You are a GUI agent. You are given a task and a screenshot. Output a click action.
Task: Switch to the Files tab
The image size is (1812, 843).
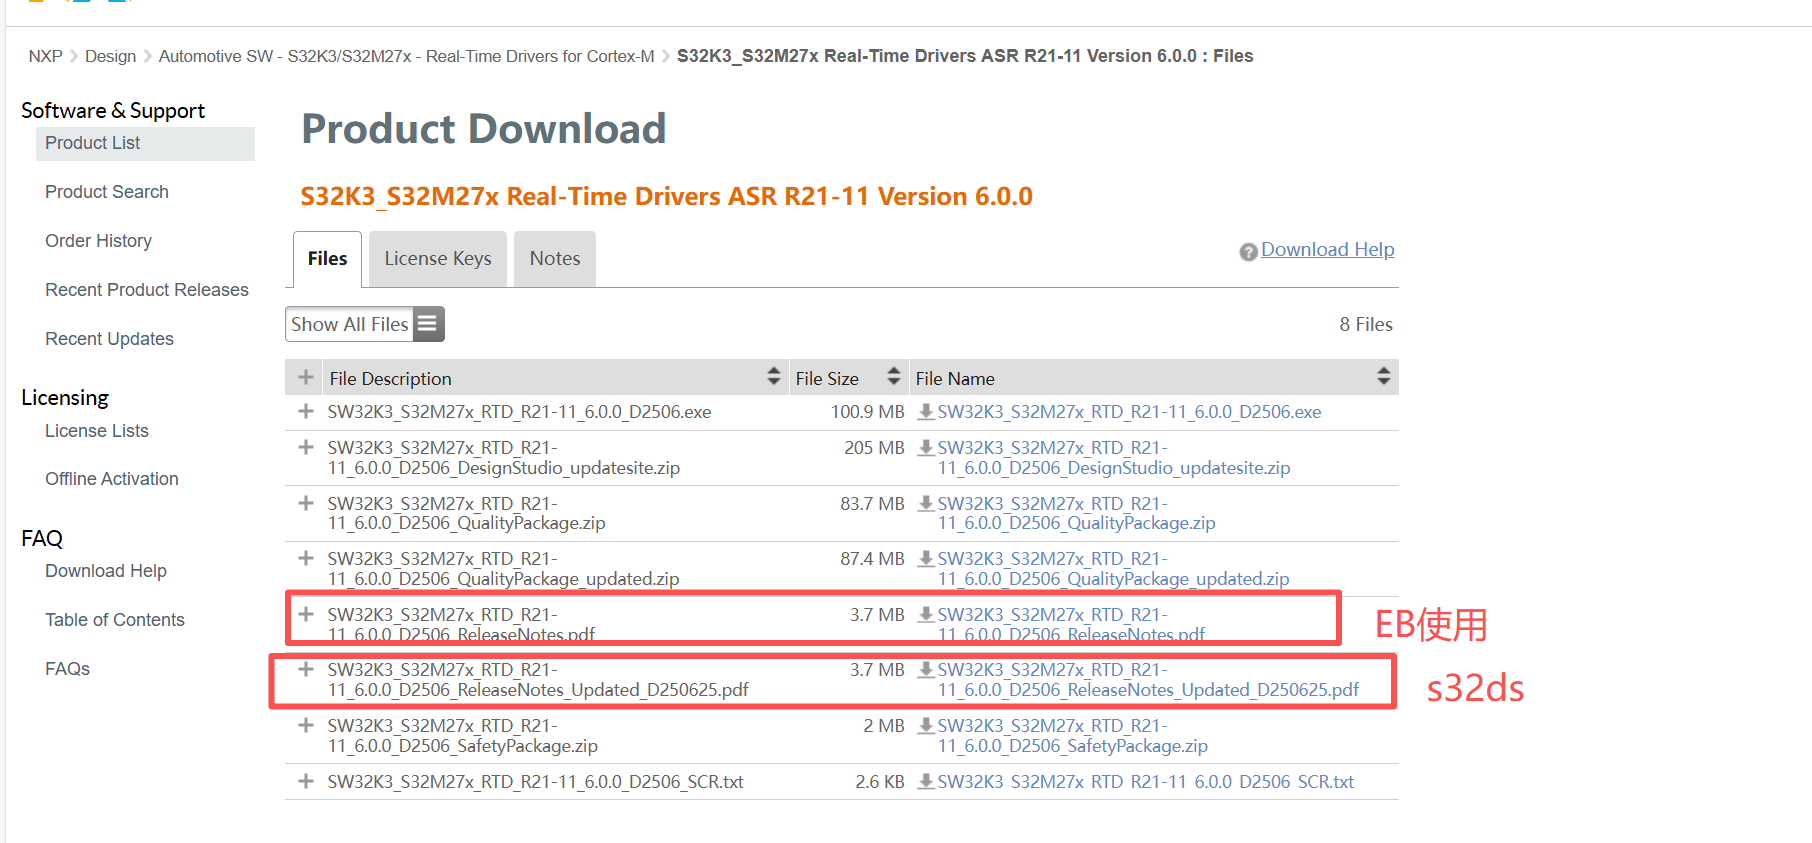[327, 259]
